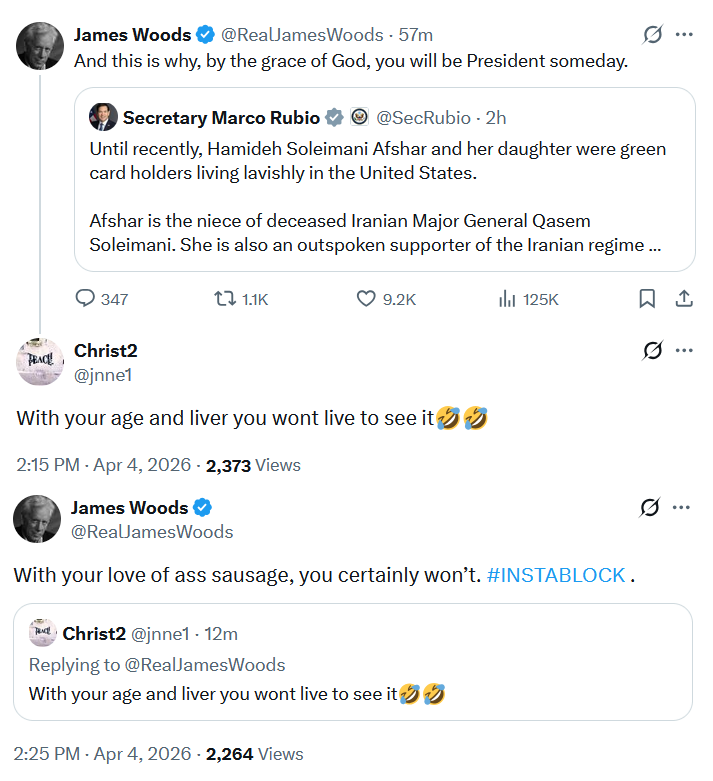Open more options for top James Woods tweet

pos(684,35)
